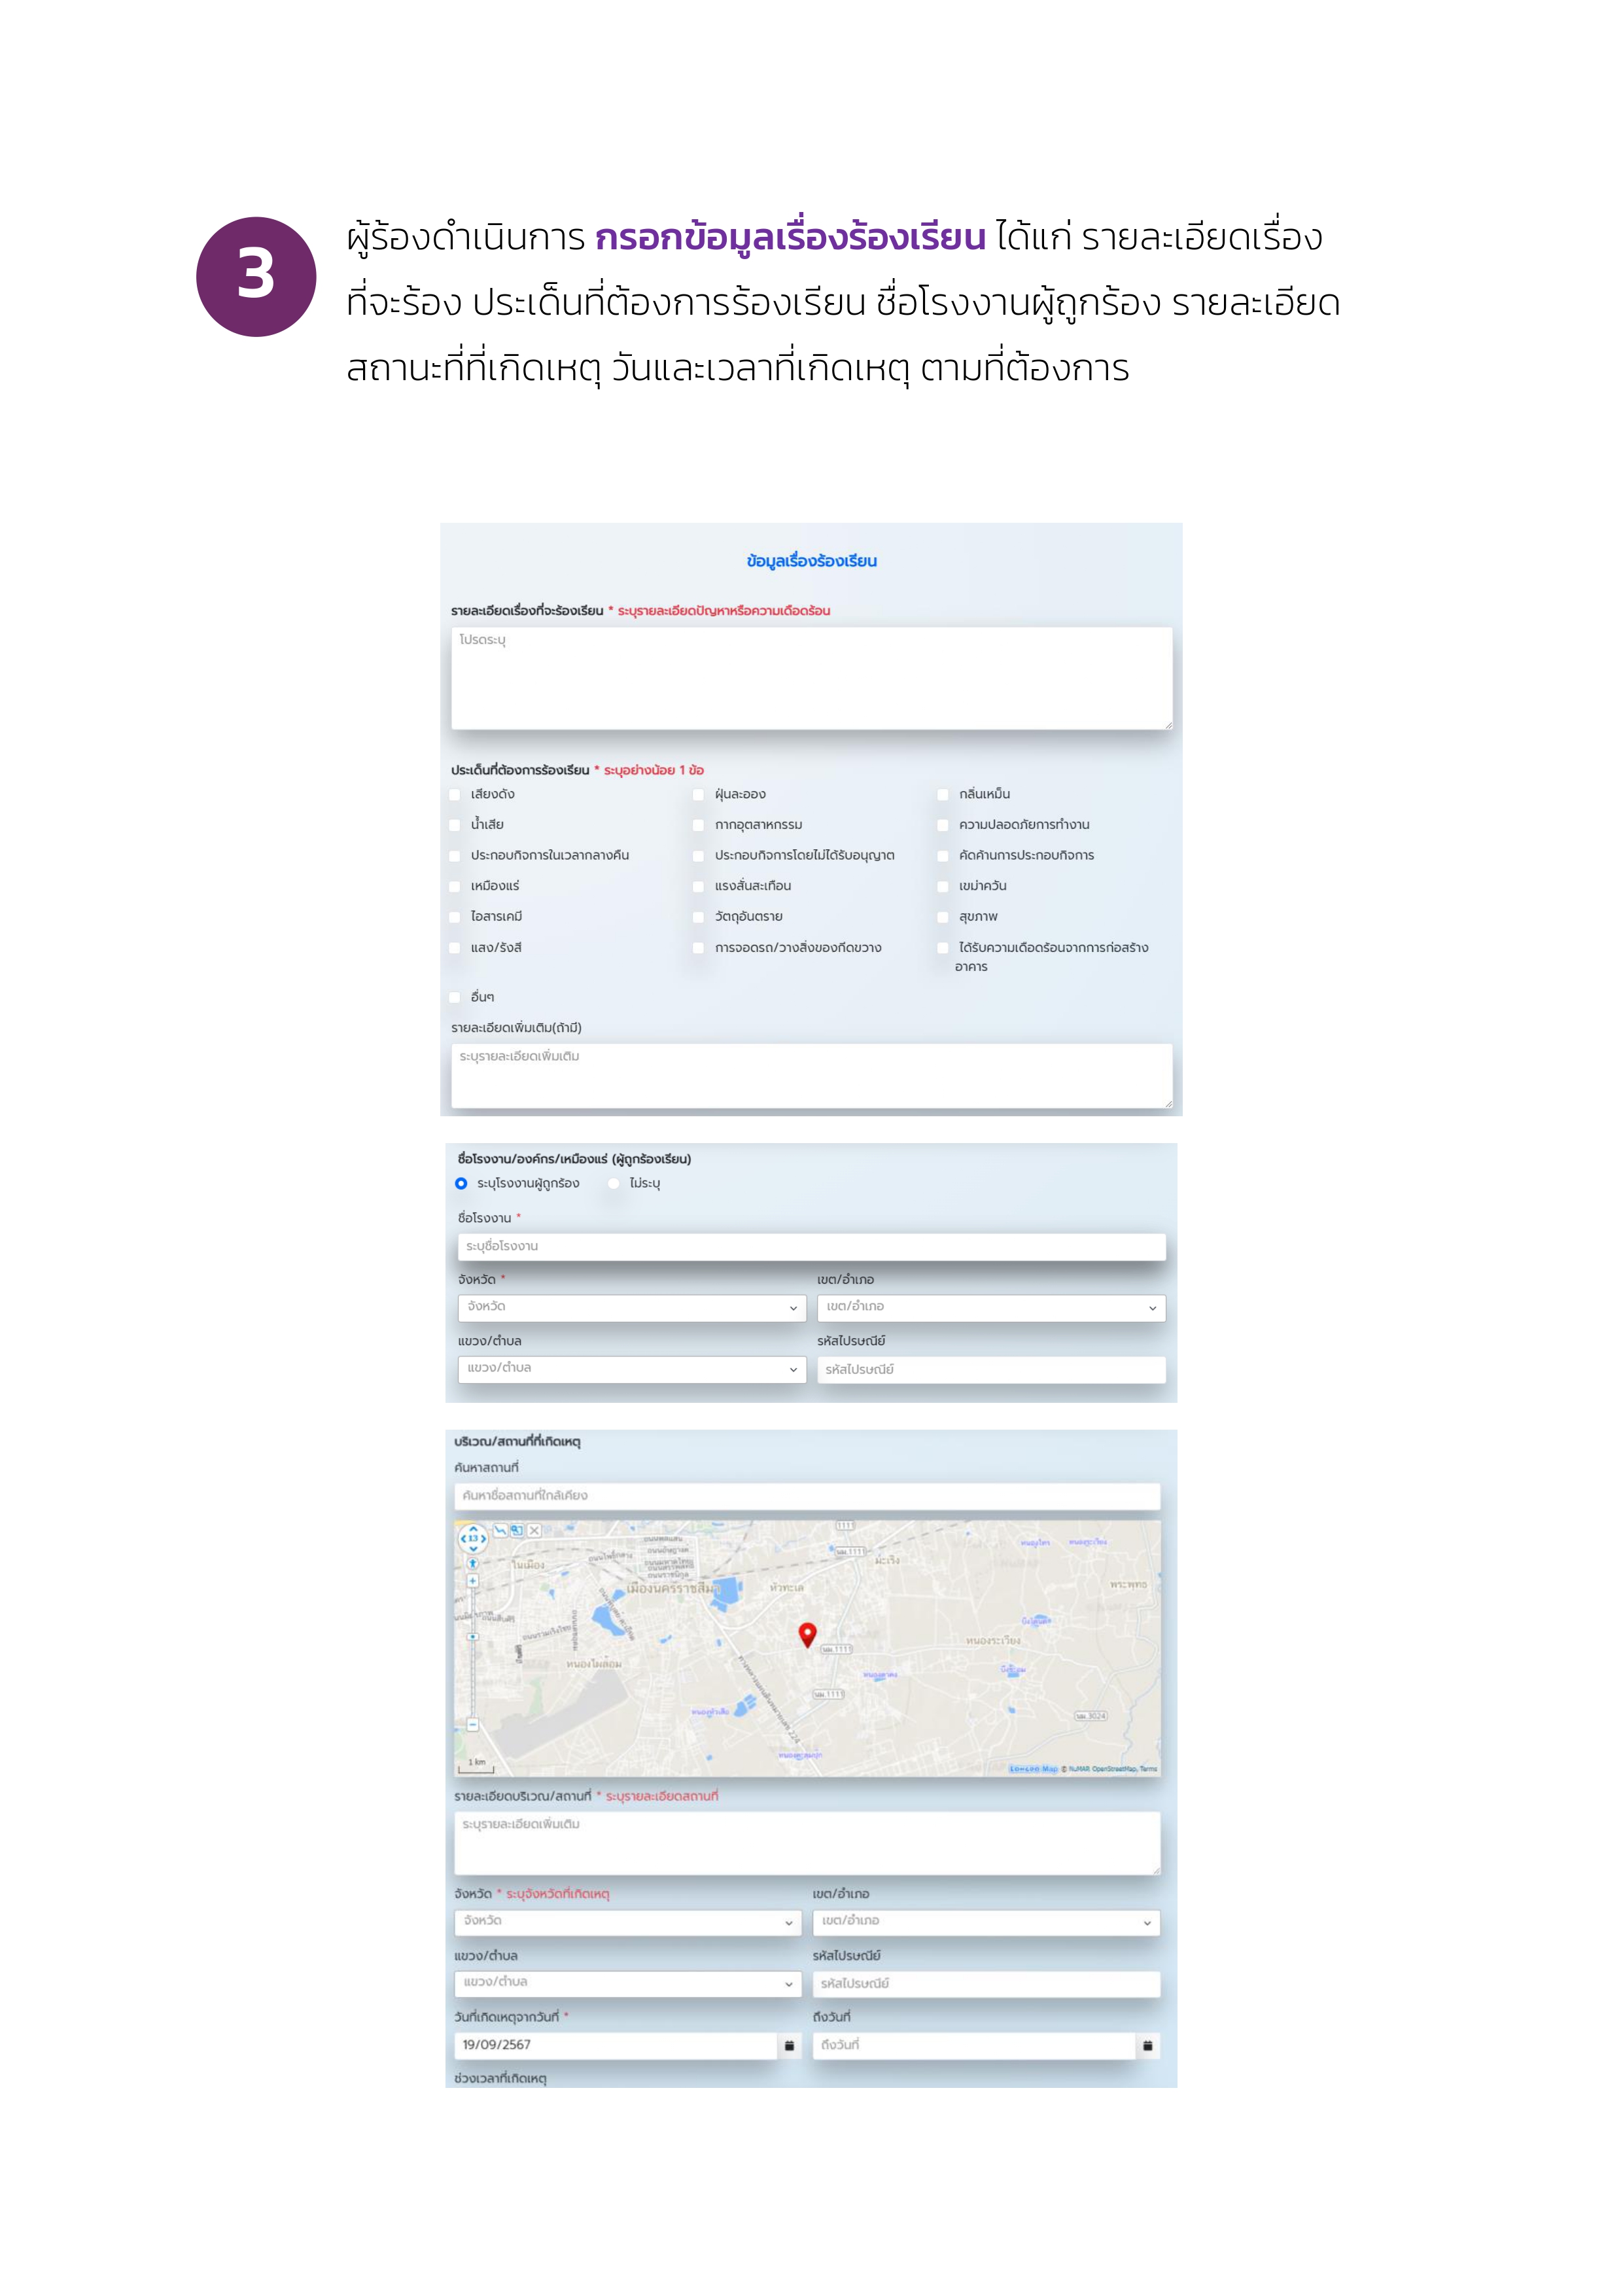Viewport: 1623px width, 2296px height.
Task: Open factory เขต/อำเภอ dropdown
Action: pyautogui.click(x=991, y=1307)
